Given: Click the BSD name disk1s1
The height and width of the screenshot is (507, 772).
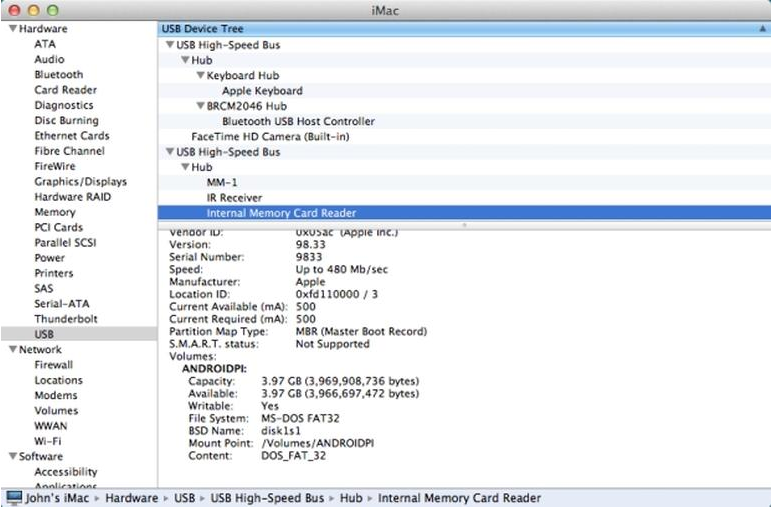Looking at the screenshot, I should click(x=281, y=431).
